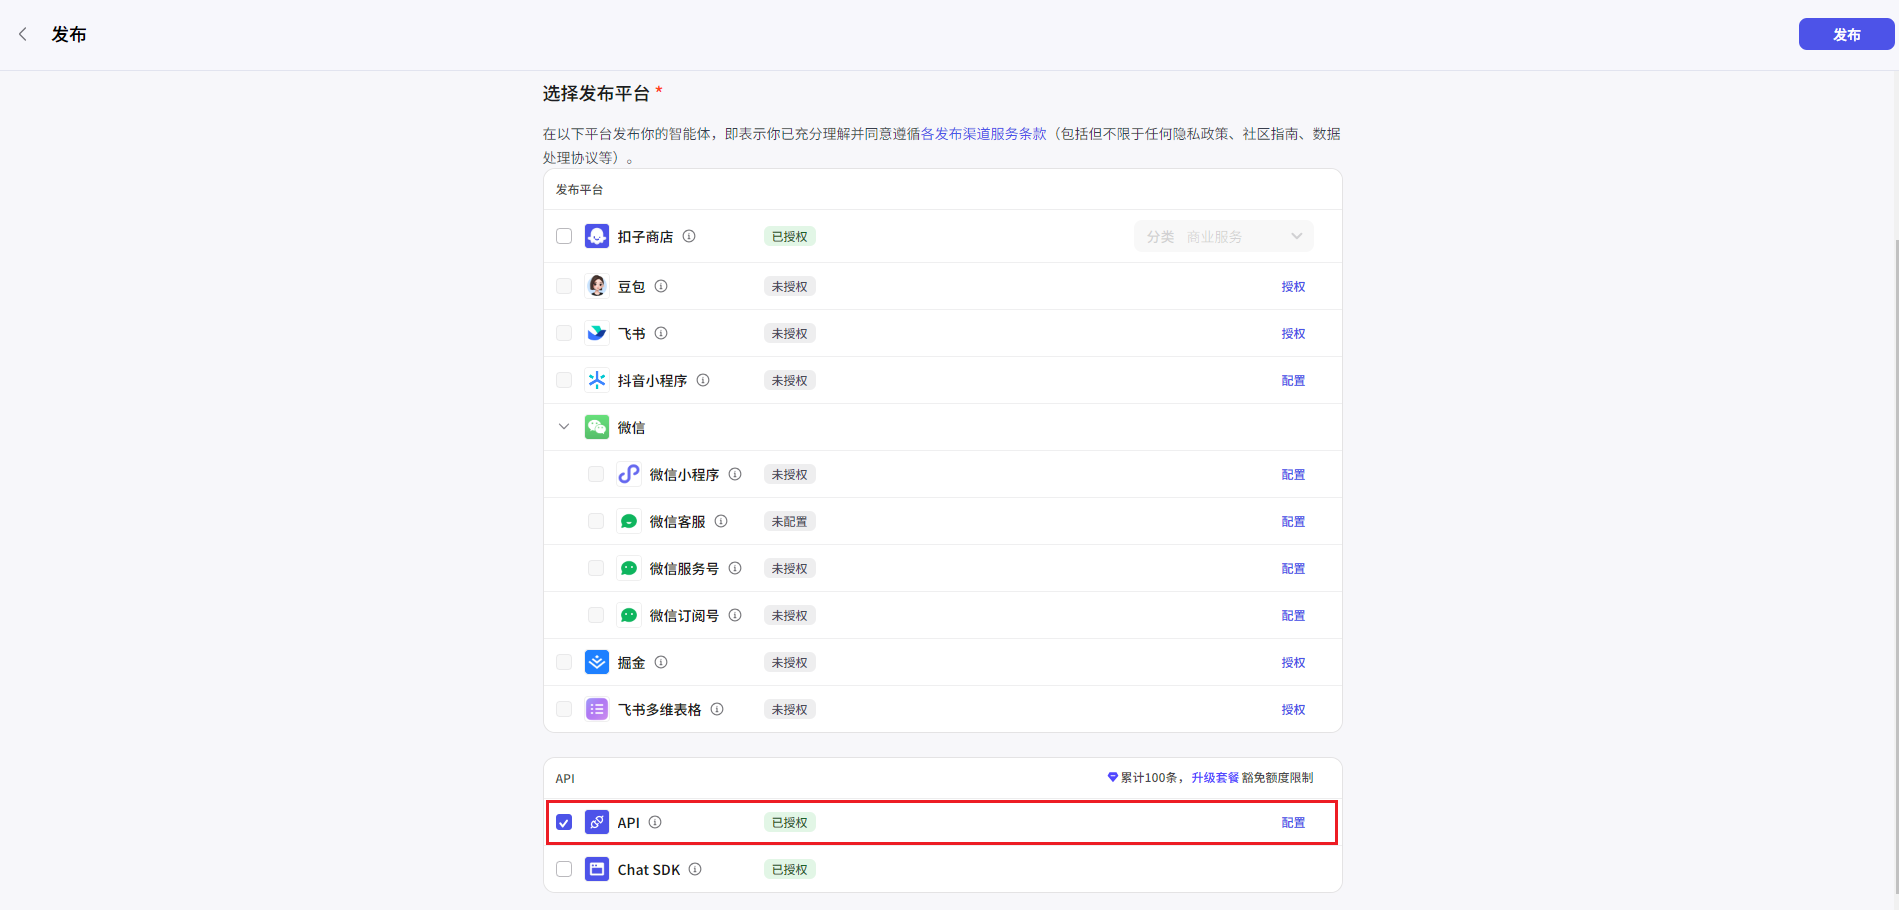Click the API channel icon
Image resolution: width=1899 pixels, height=910 pixels.
(597, 822)
